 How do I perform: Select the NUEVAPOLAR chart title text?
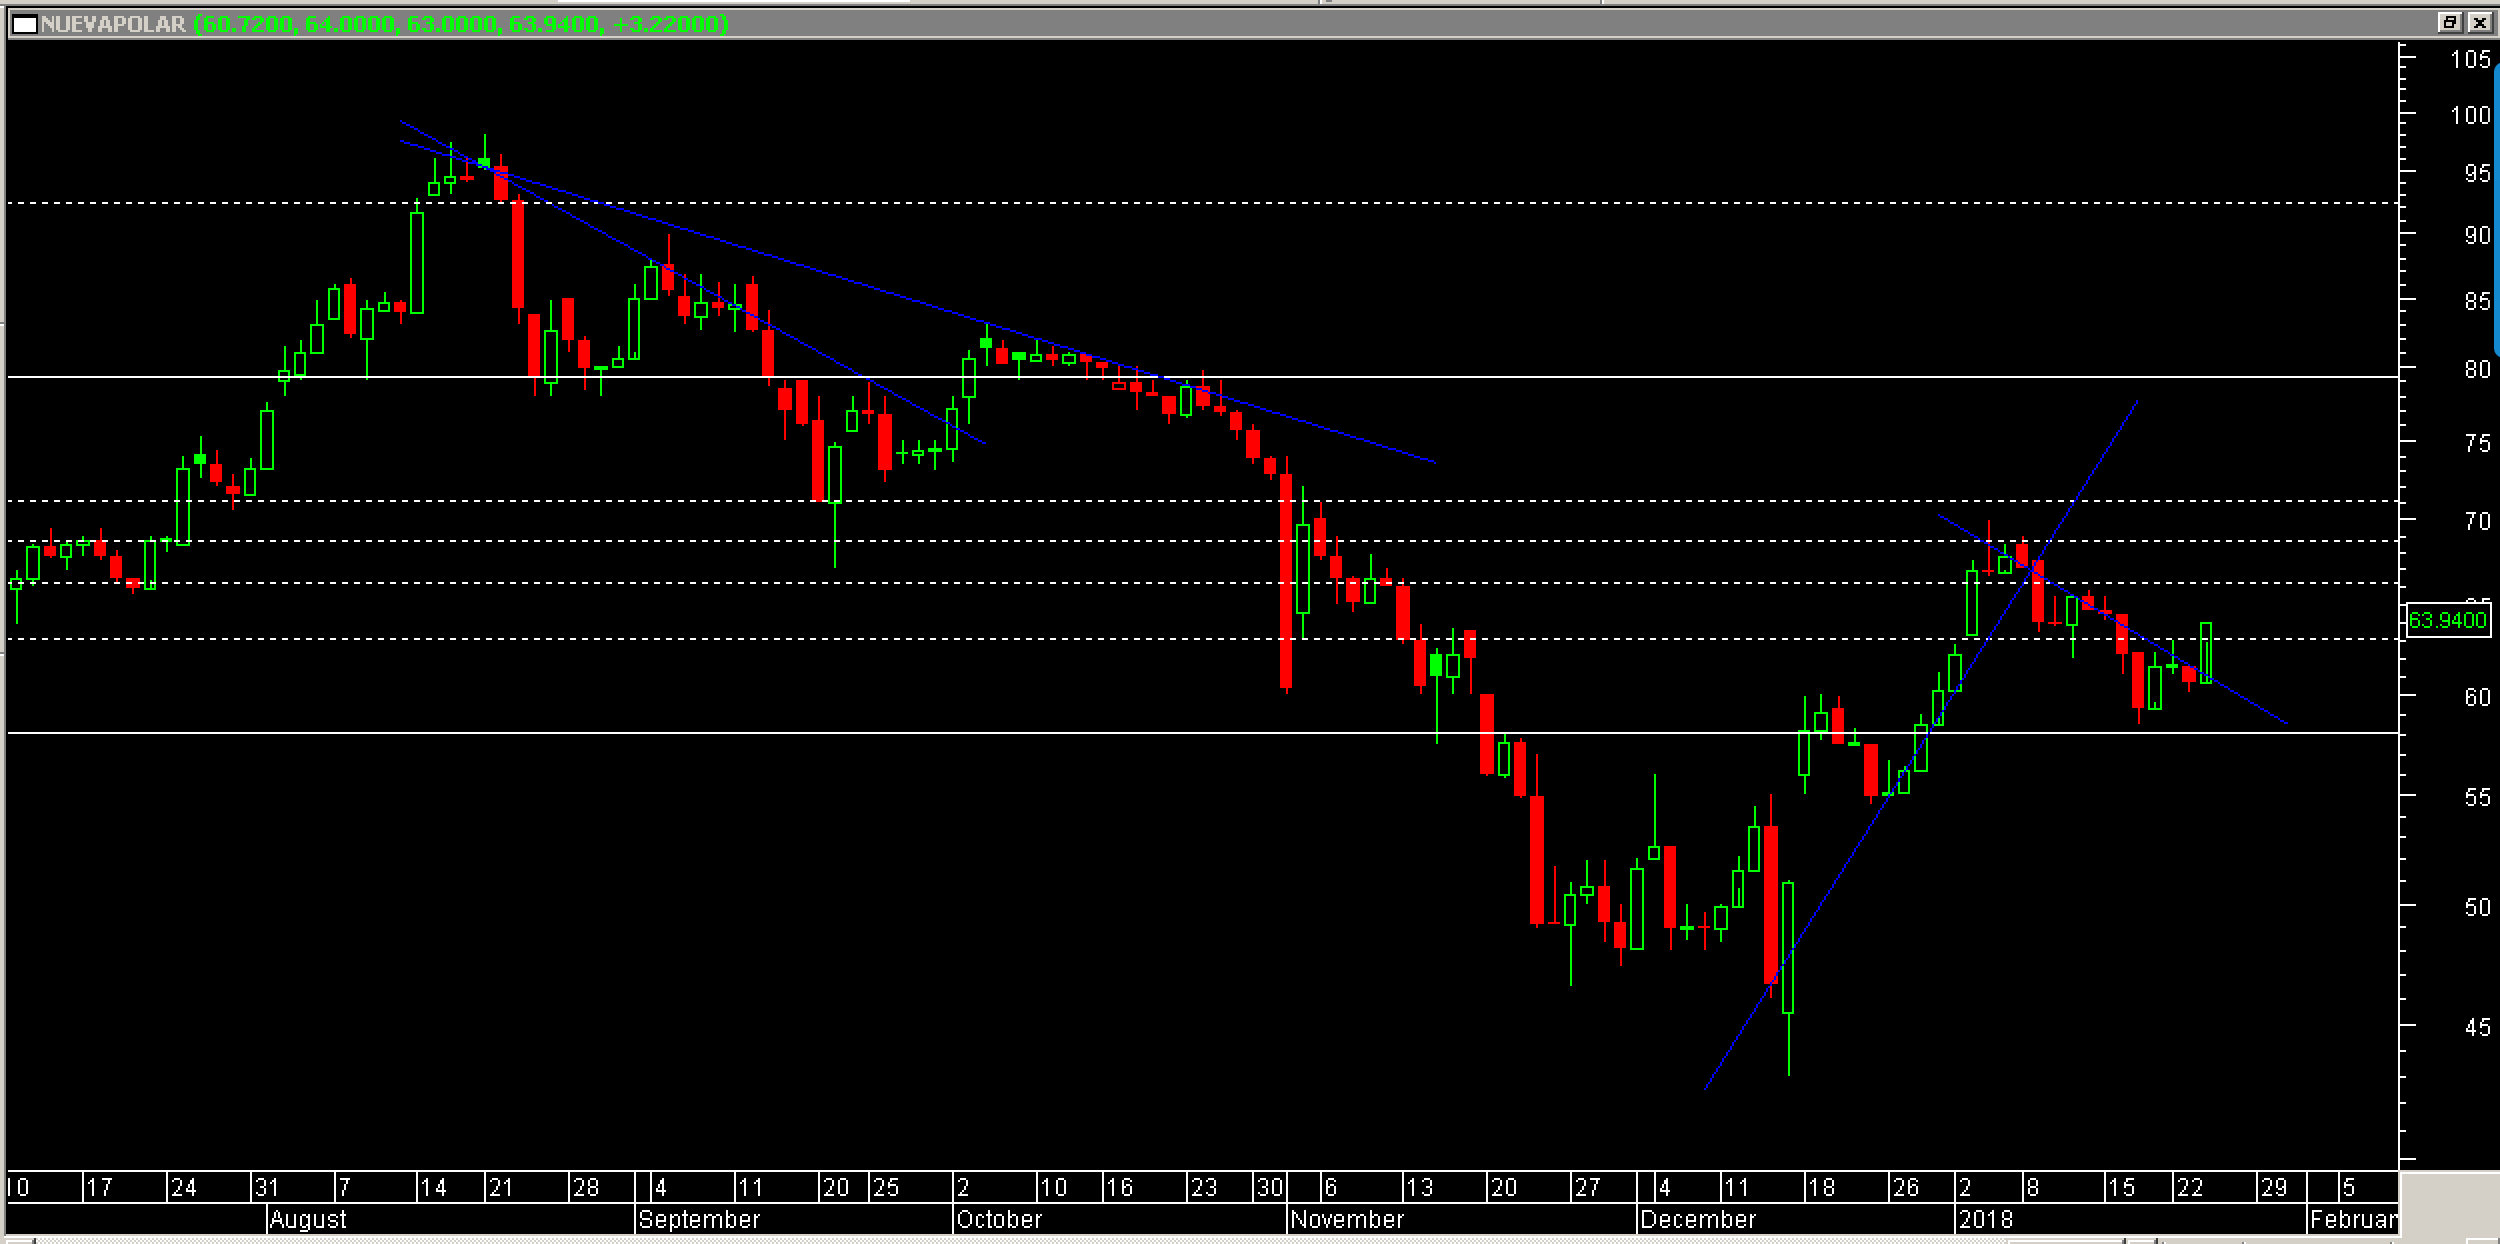click(114, 24)
